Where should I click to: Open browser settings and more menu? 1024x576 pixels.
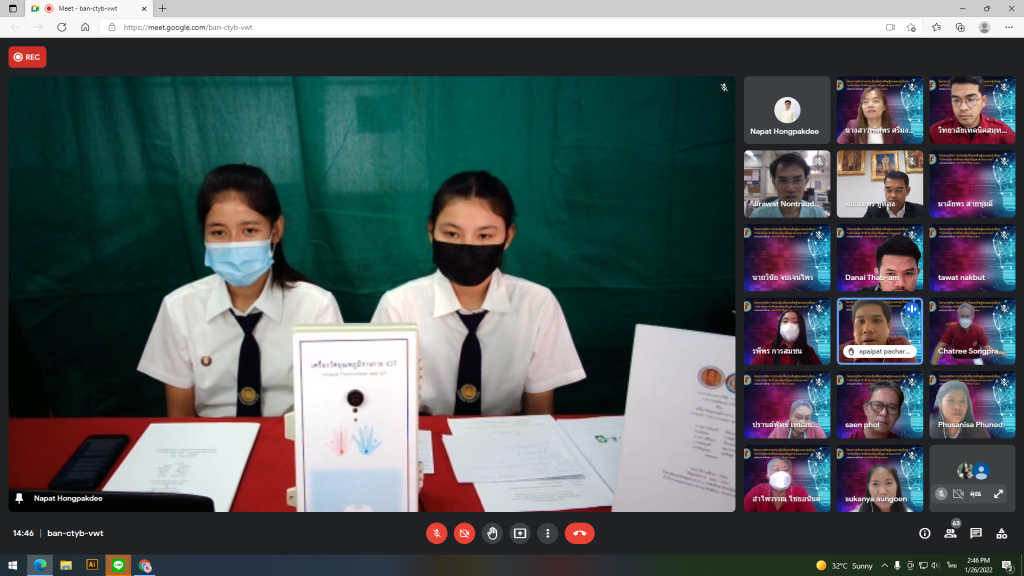pyautogui.click(x=1009, y=27)
